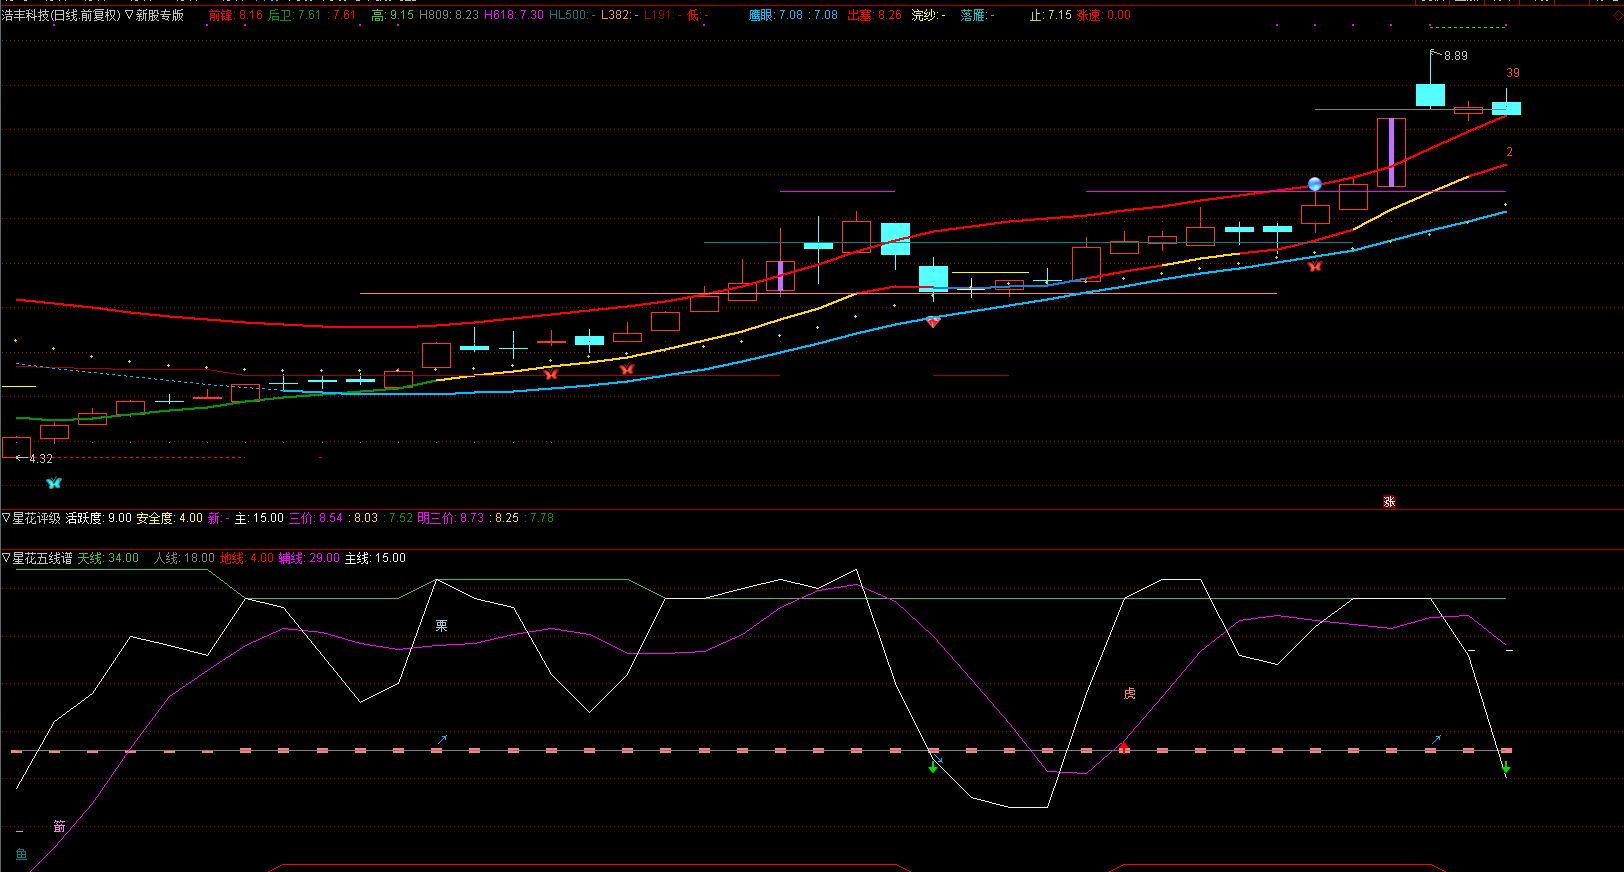This screenshot has height=872, width=1624.
Task: Click the 浣纱 label
Action: pos(929,15)
